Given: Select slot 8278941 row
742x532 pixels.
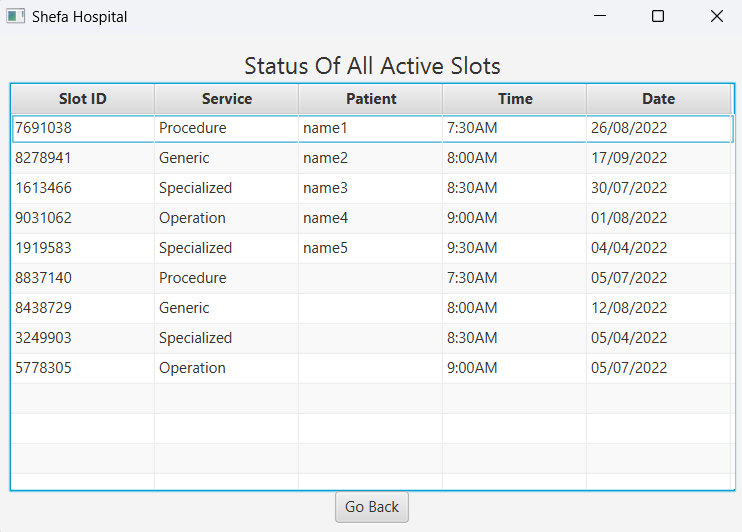Looking at the screenshot, I should [44, 158].
